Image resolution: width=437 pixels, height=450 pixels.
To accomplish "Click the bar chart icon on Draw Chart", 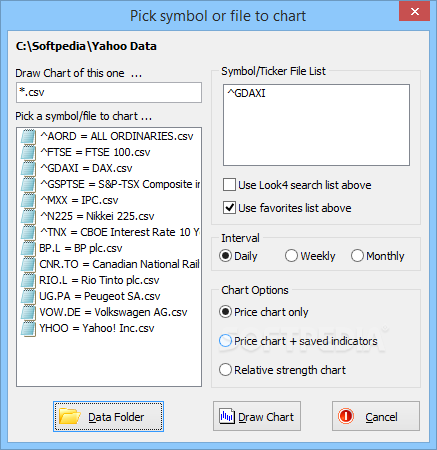I will [x=227, y=416].
